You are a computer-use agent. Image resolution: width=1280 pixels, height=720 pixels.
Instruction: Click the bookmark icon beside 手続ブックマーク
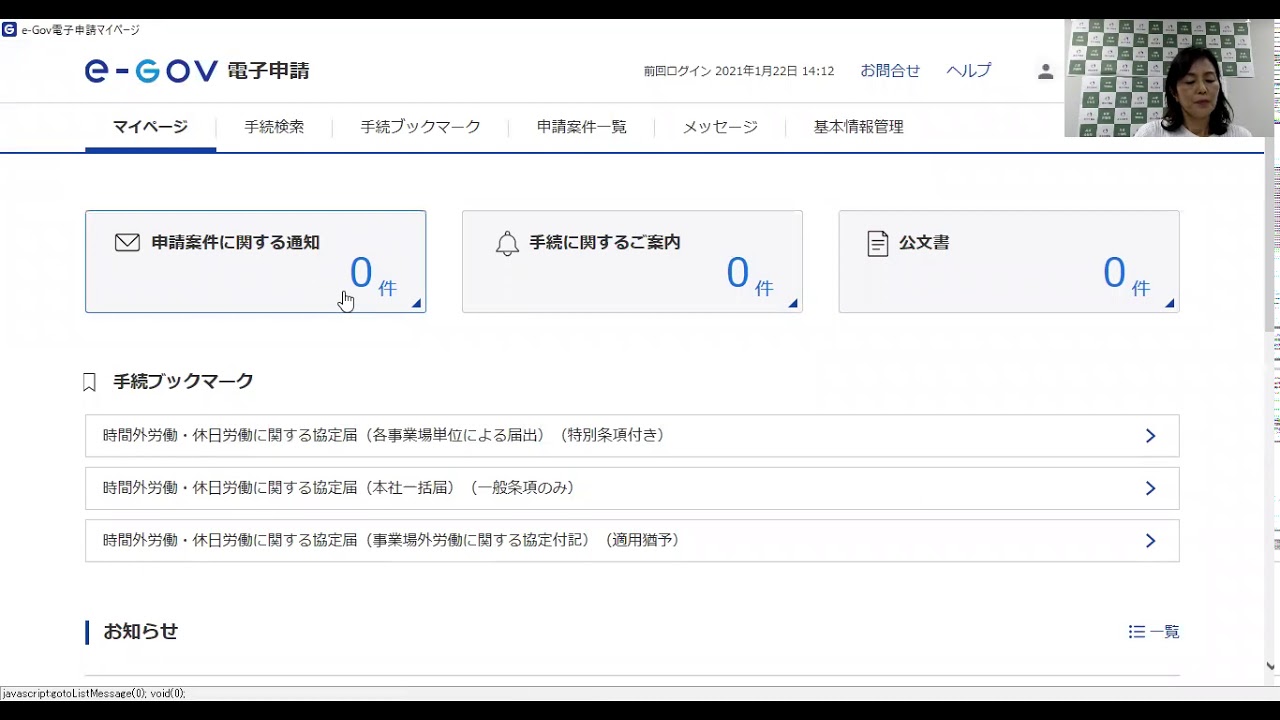tap(89, 382)
